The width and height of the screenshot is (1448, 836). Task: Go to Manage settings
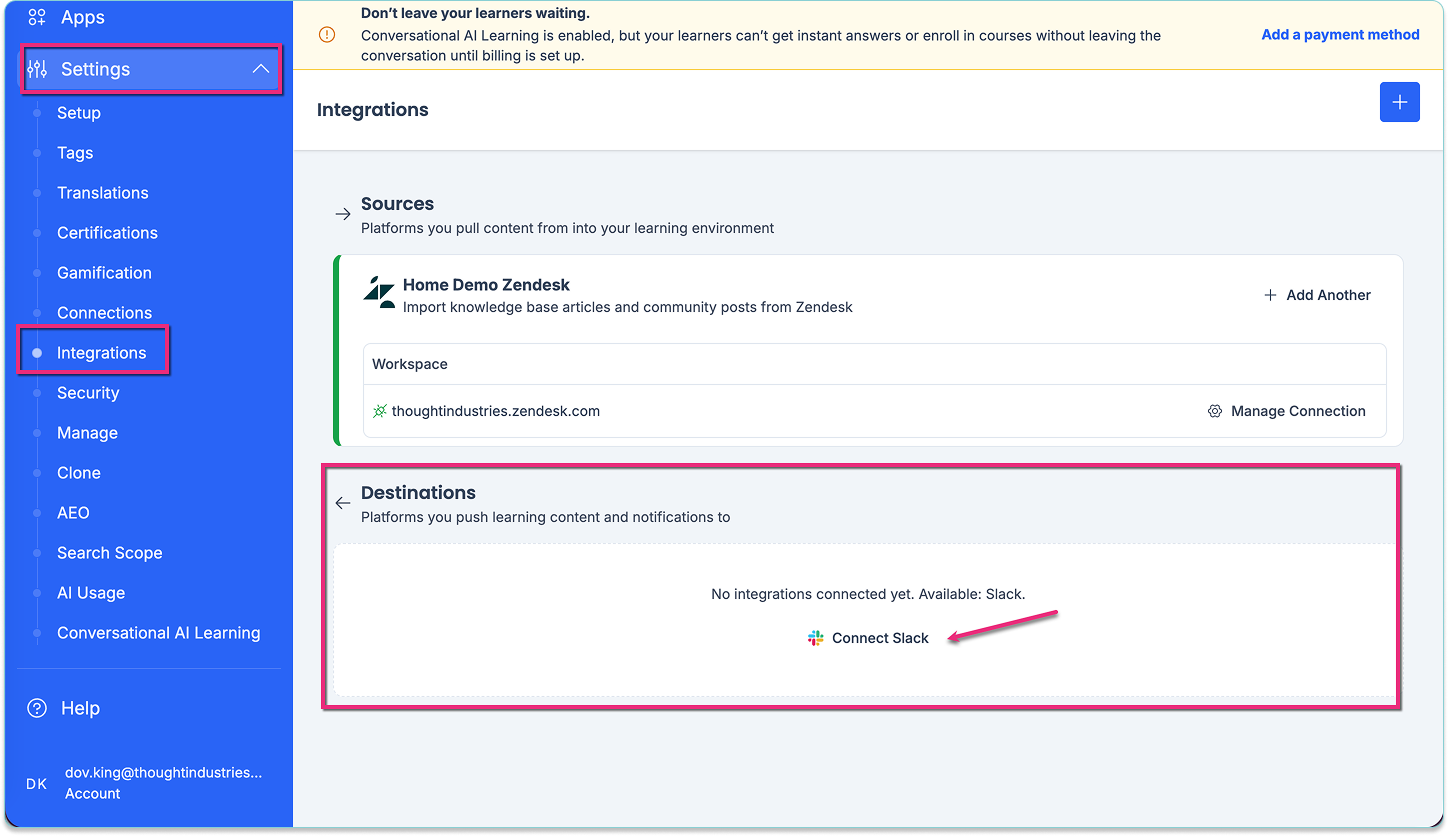pos(87,433)
